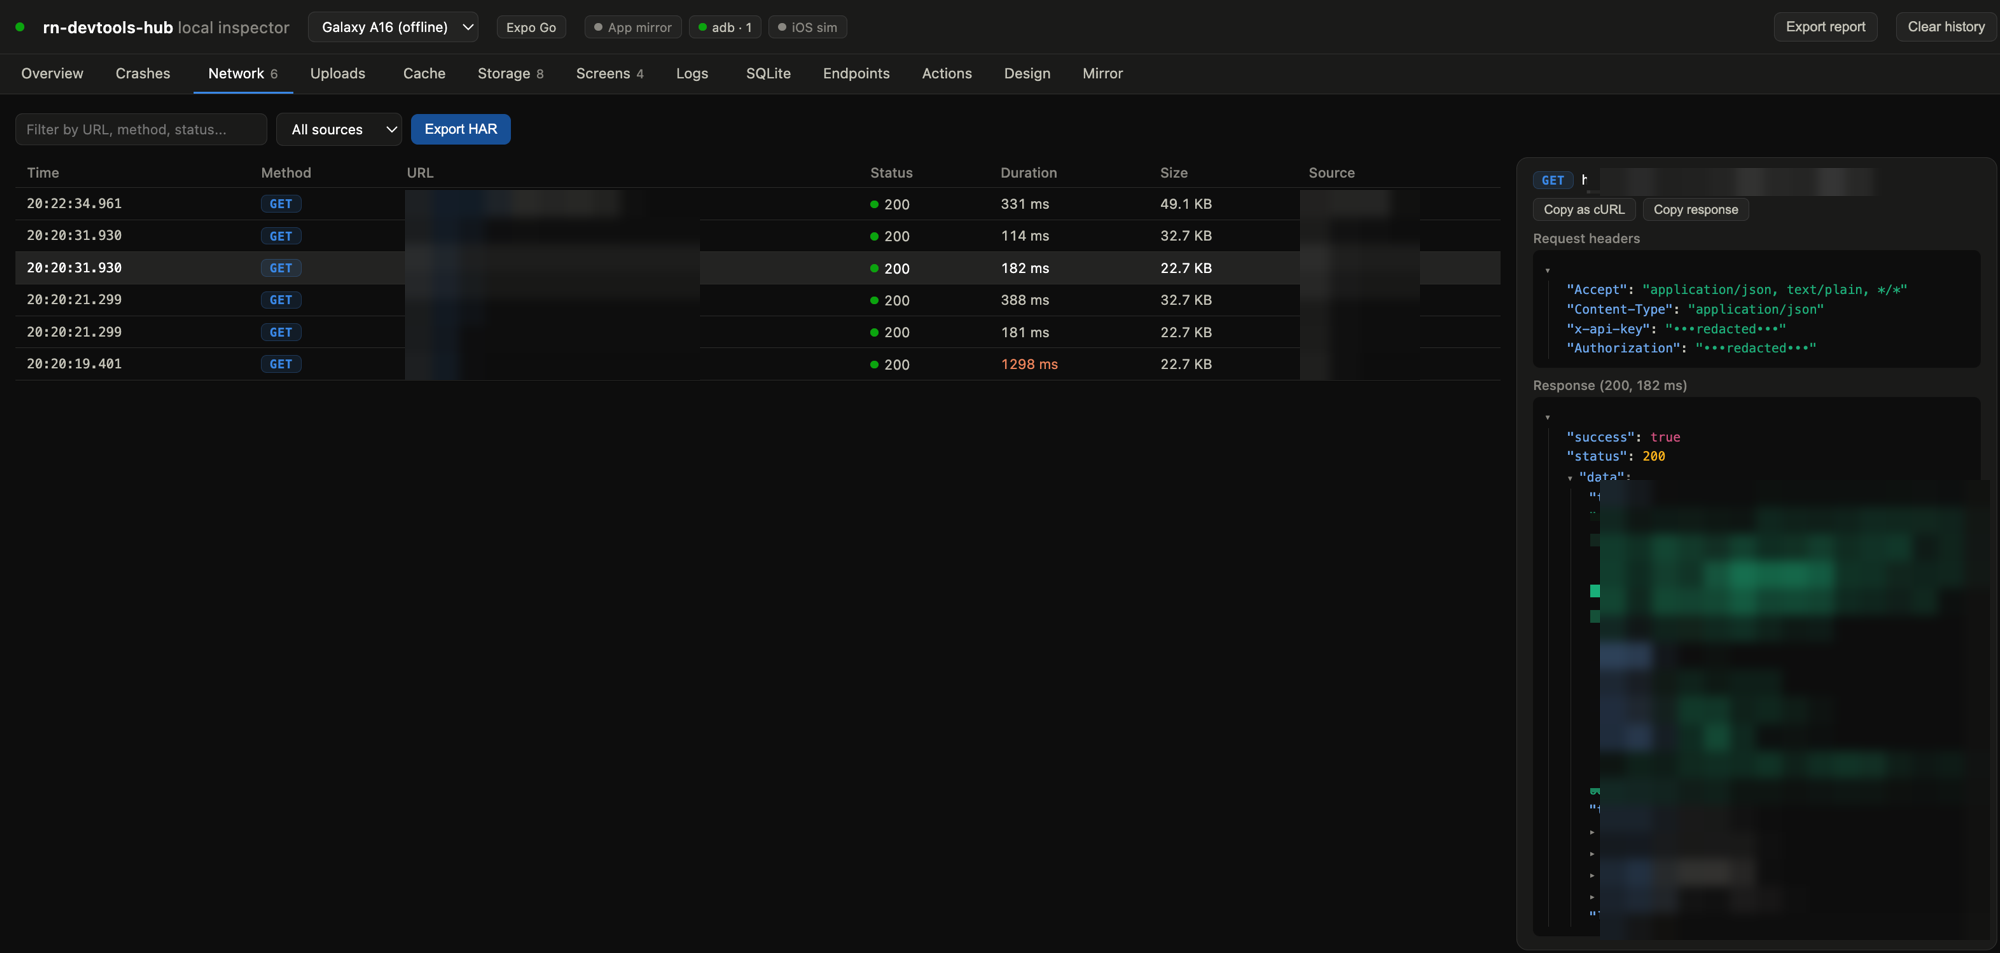Click the "success": true response line
The width and height of the screenshot is (2000, 953).
pos(1623,437)
